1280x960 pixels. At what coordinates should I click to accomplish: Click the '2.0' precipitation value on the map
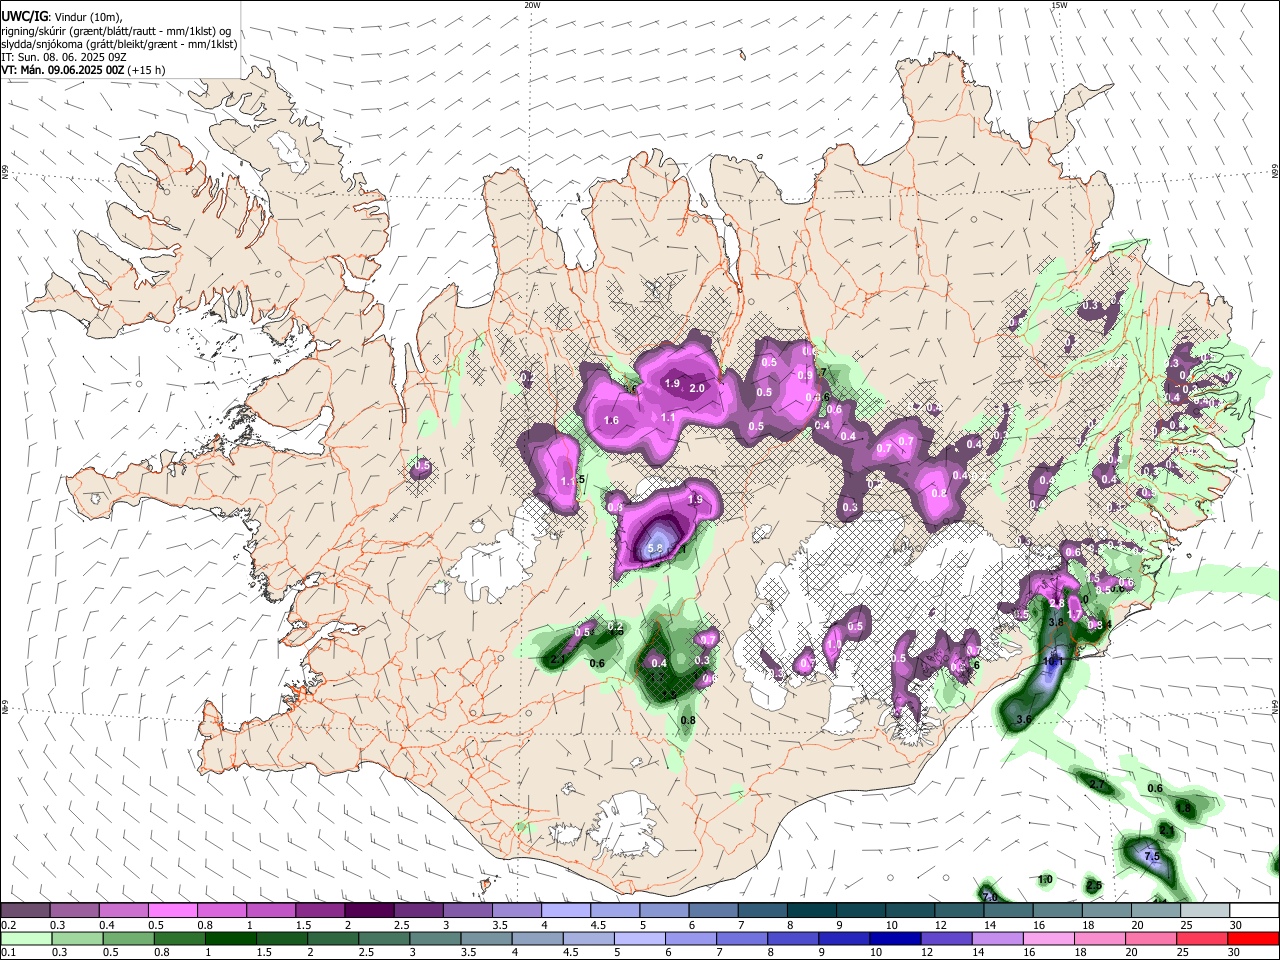point(697,388)
